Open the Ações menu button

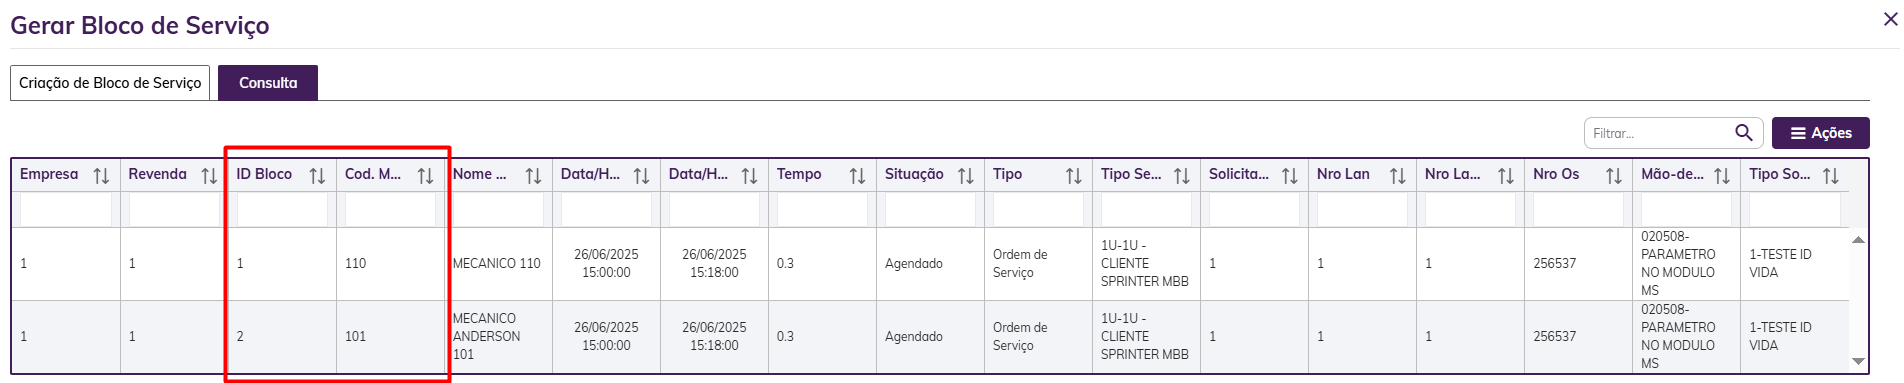coord(1820,133)
